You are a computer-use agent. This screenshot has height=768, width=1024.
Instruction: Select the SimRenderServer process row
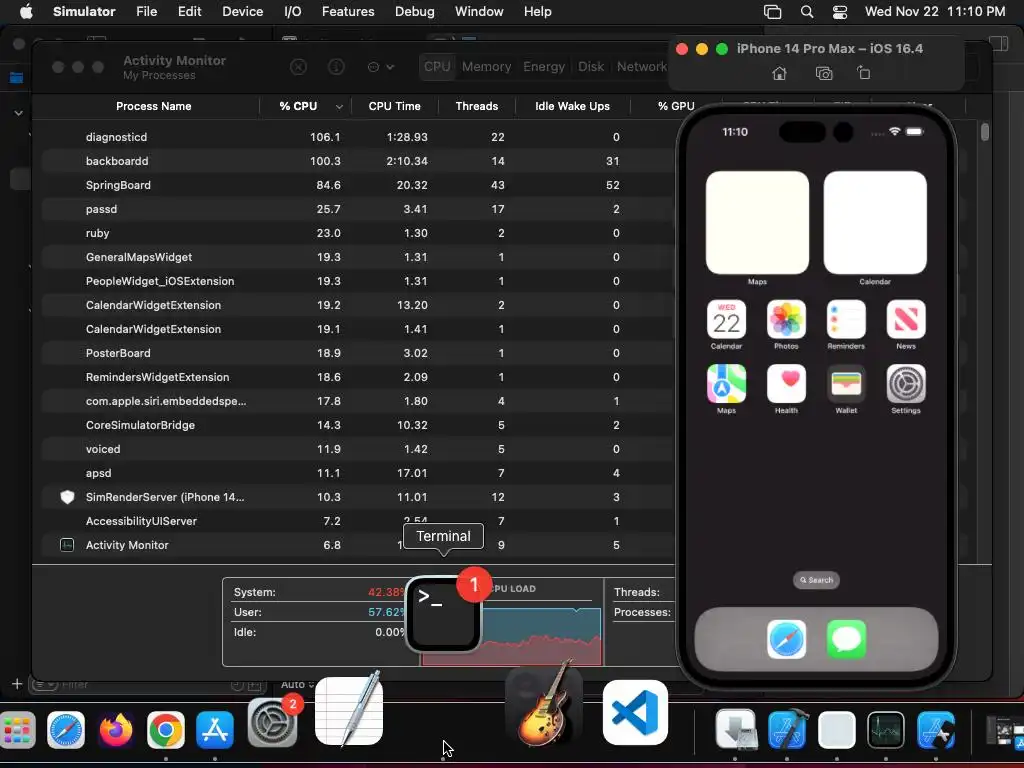[x=358, y=498]
